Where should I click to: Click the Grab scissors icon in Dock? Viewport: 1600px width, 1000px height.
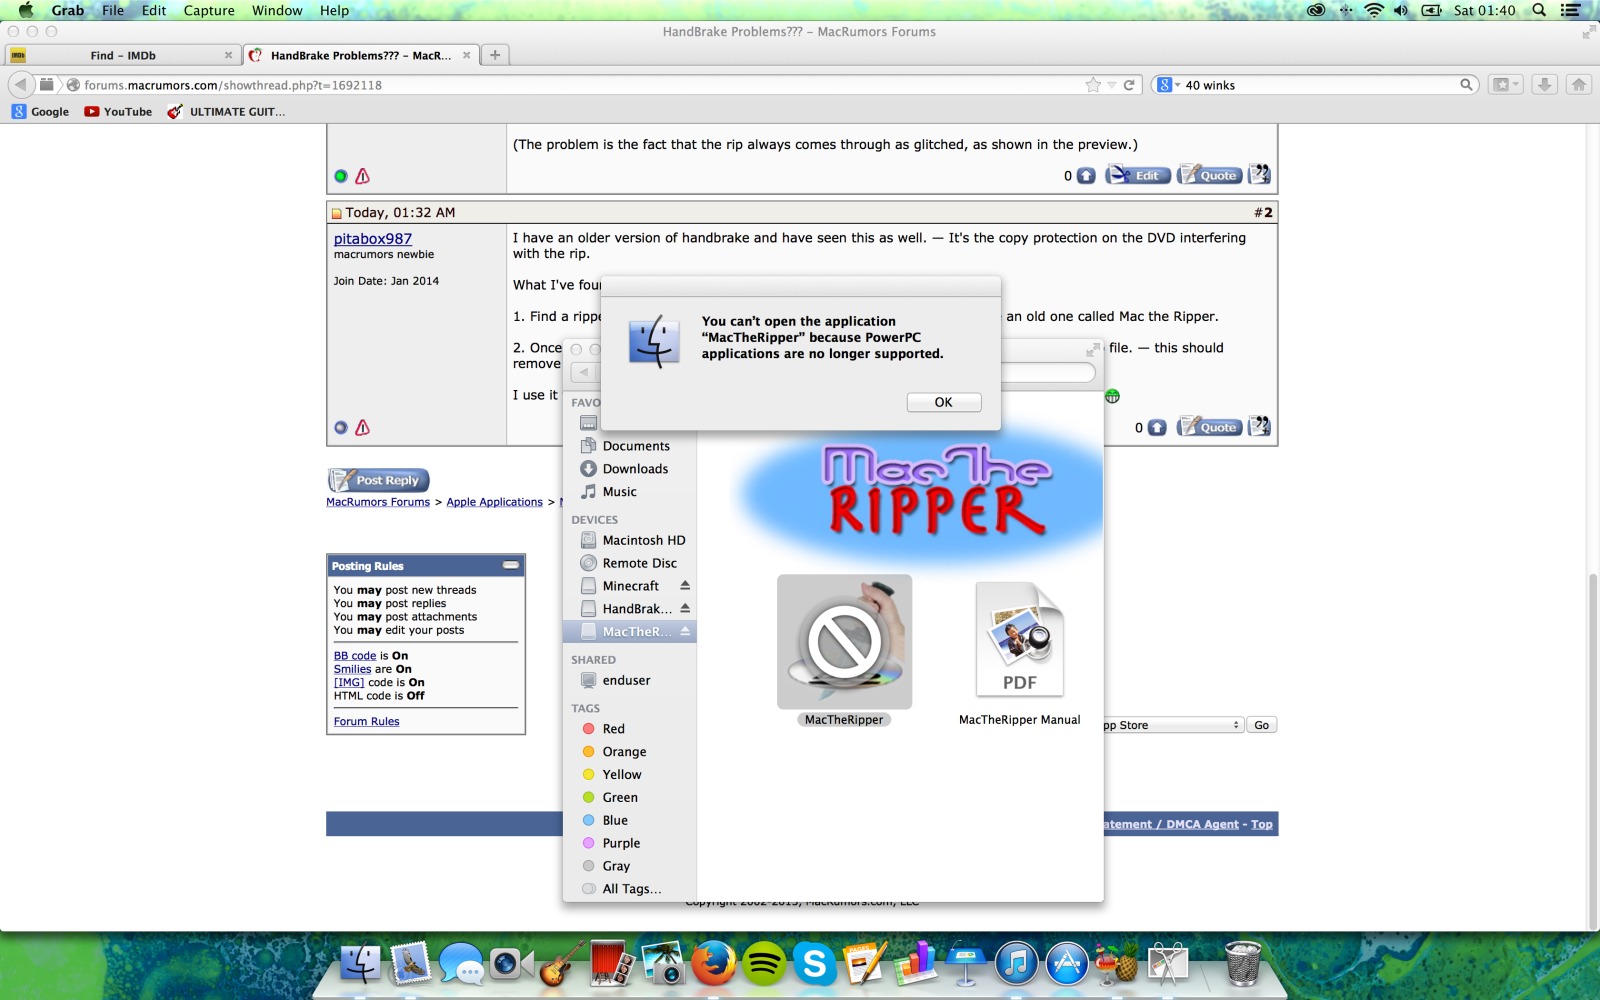(x=1167, y=965)
